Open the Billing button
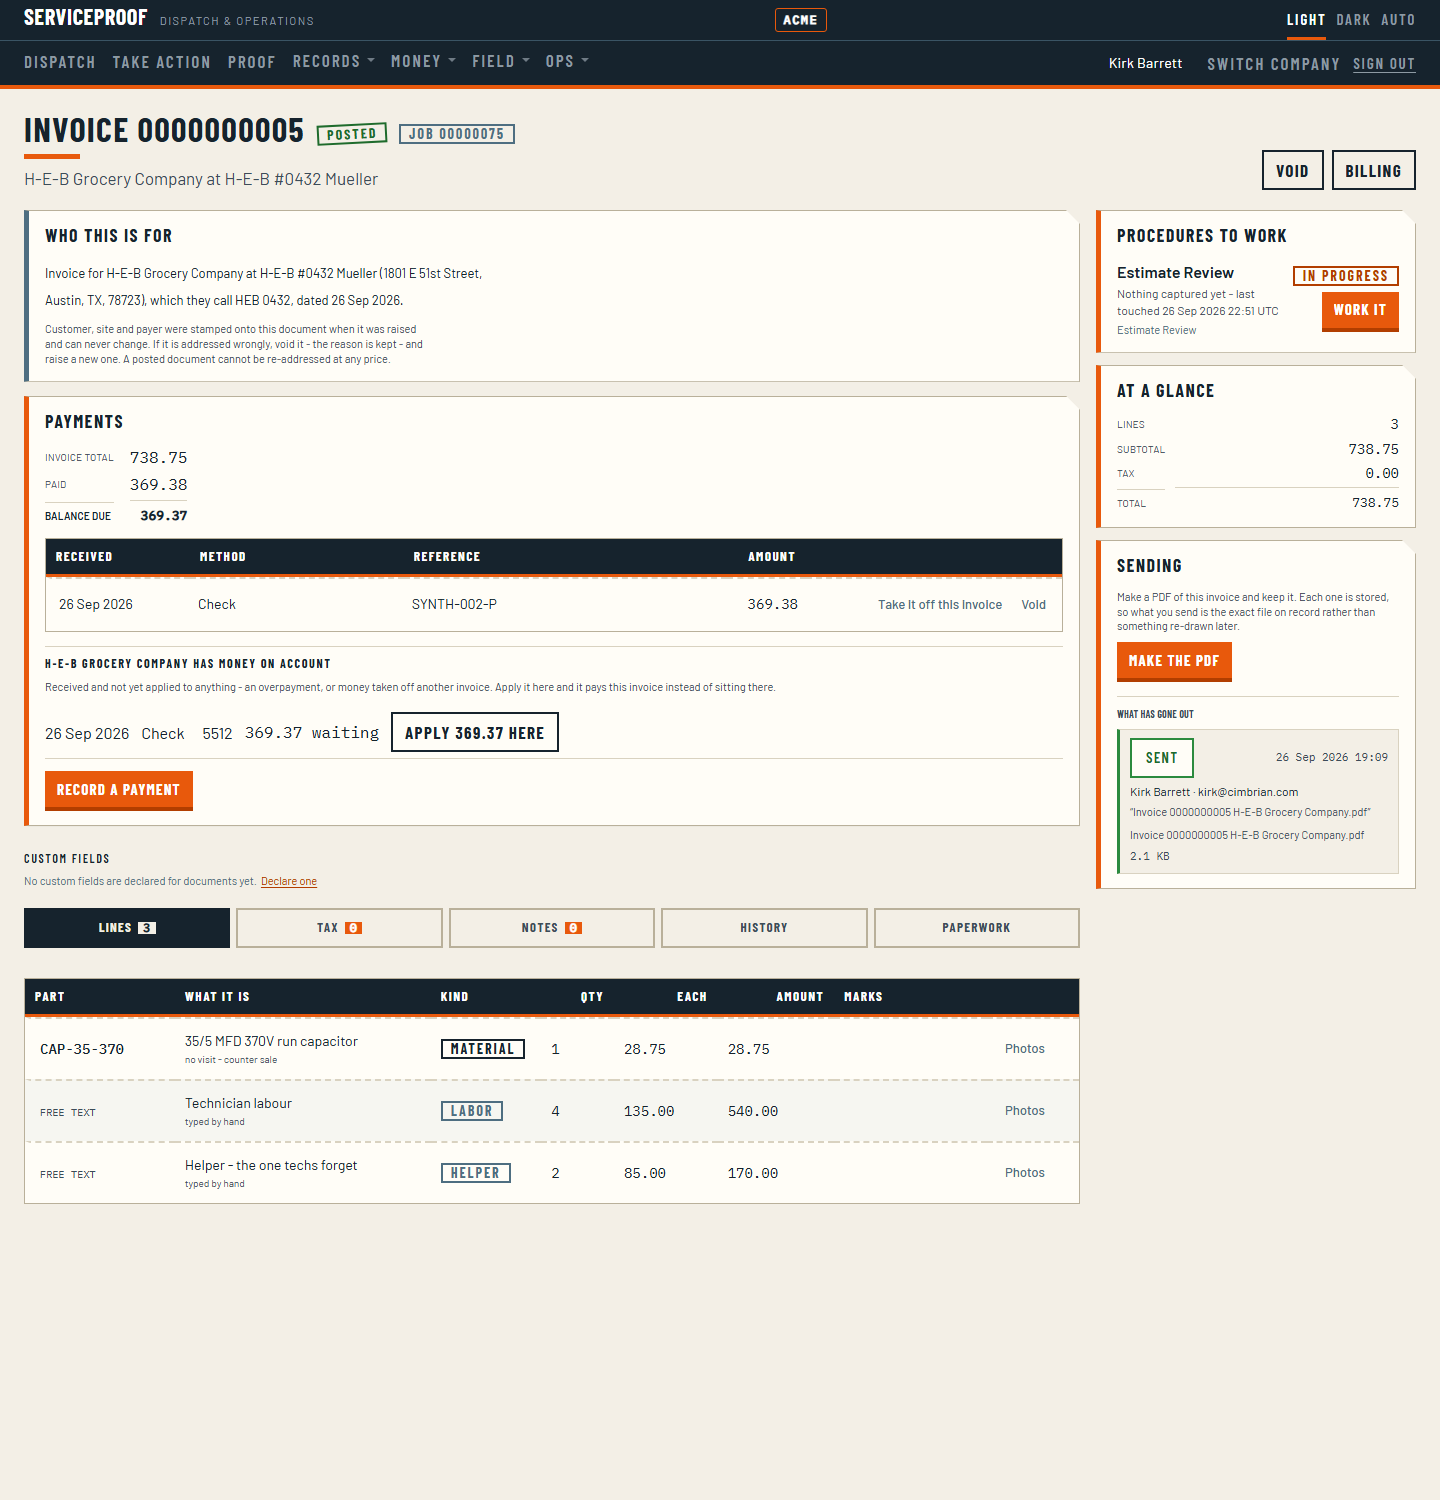 click(1373, 170)
